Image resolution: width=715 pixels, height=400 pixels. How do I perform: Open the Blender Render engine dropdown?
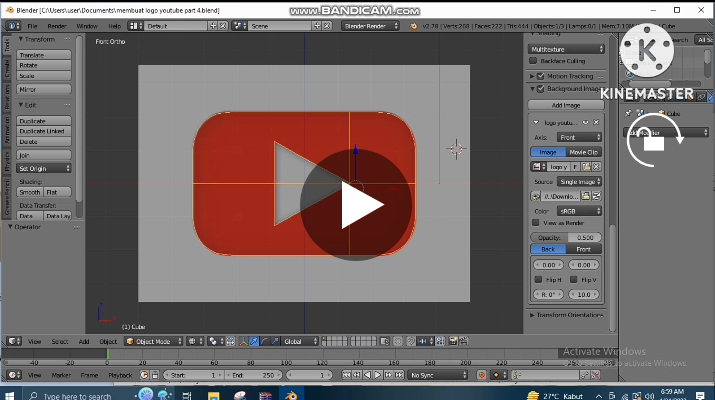click(x=371, y=26)
